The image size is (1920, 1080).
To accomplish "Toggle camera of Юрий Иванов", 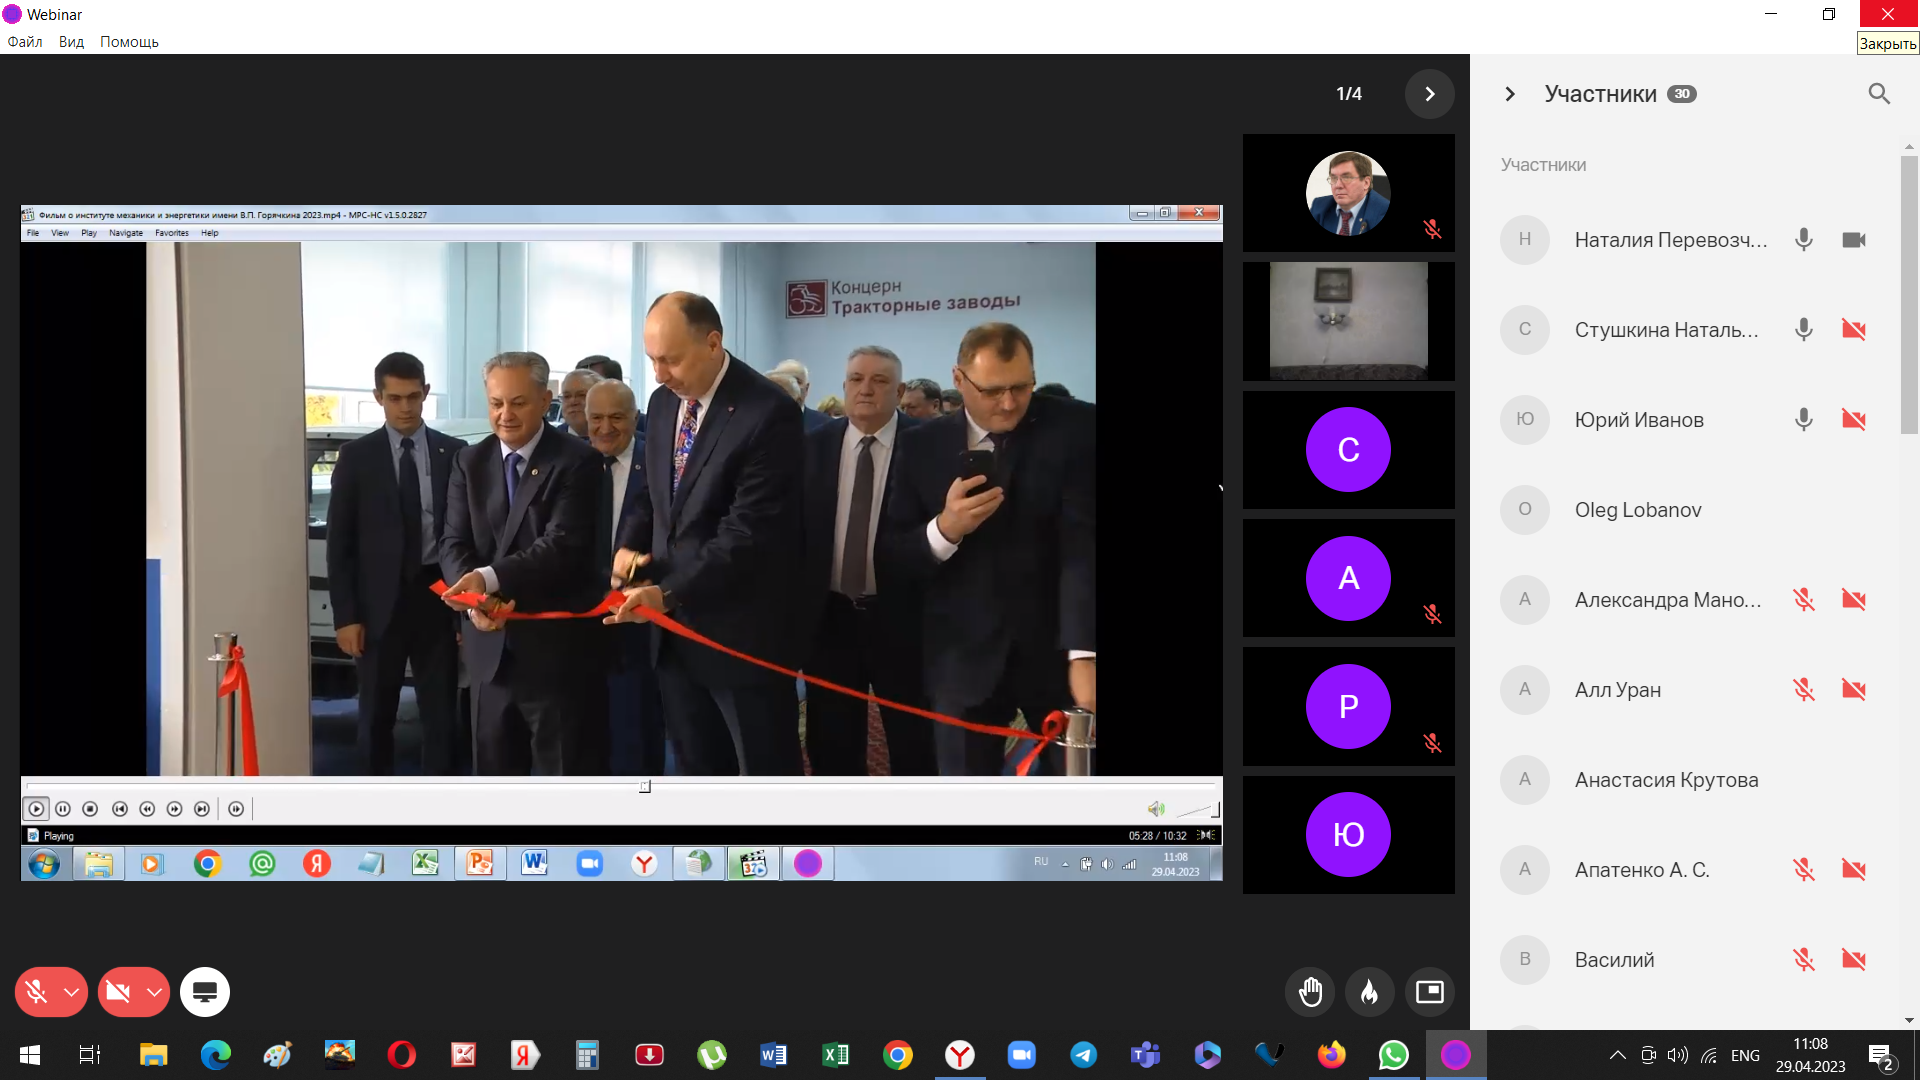I will [x=1854, y=420].
